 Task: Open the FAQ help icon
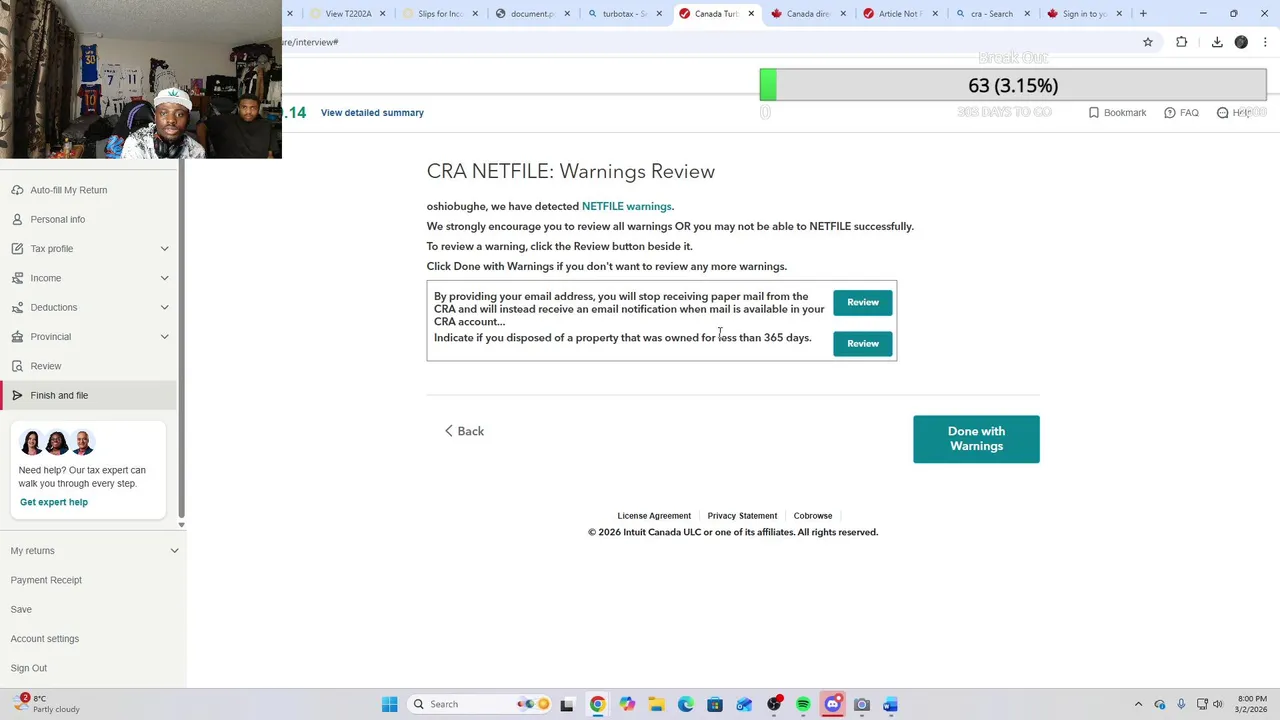coord(1170,113)
